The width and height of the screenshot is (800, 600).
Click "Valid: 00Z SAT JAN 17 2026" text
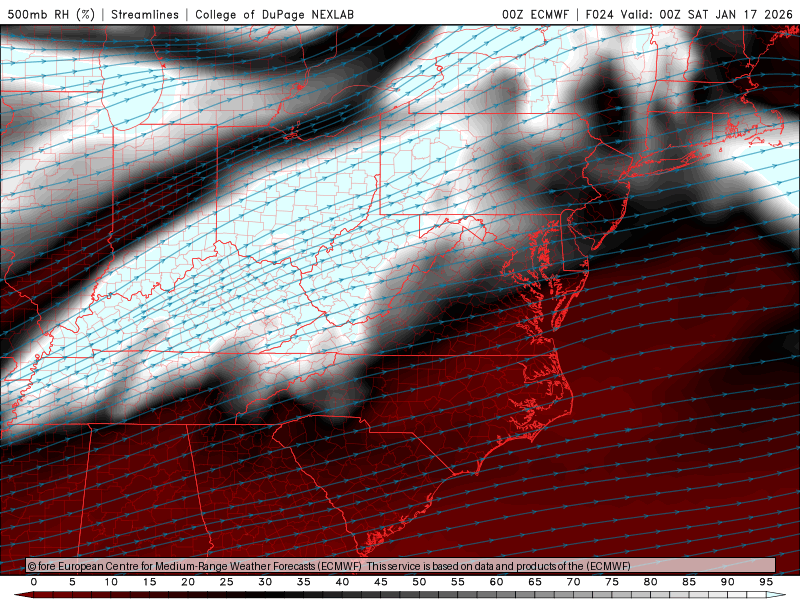click(x=707, y=14)
